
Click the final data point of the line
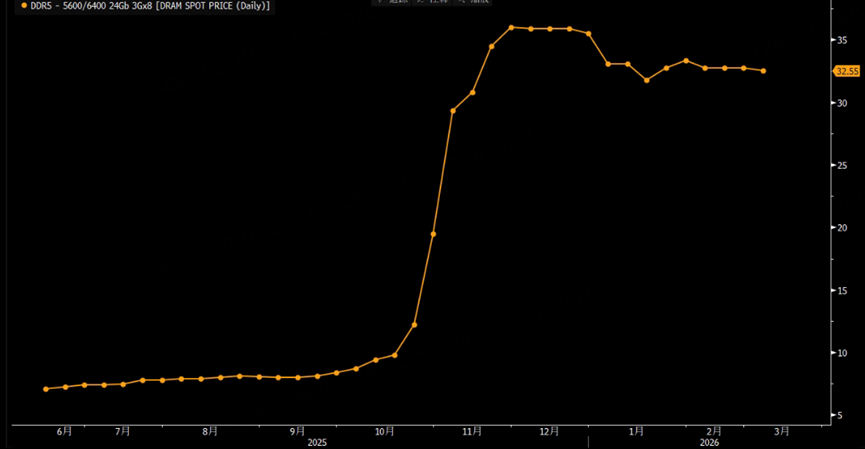(x=763, y=71)
